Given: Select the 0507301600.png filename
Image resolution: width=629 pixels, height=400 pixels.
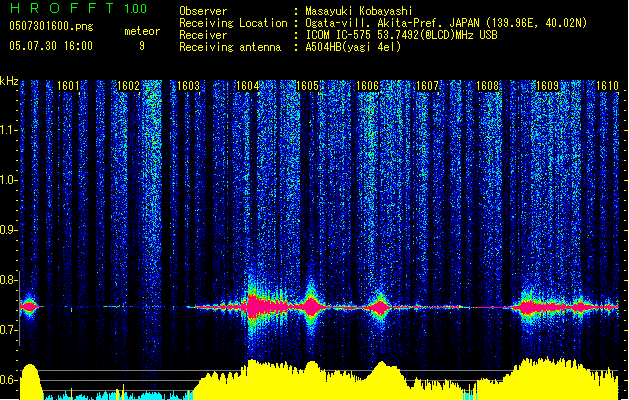Looking at the screenshot, I should click(x=50, y=27).
